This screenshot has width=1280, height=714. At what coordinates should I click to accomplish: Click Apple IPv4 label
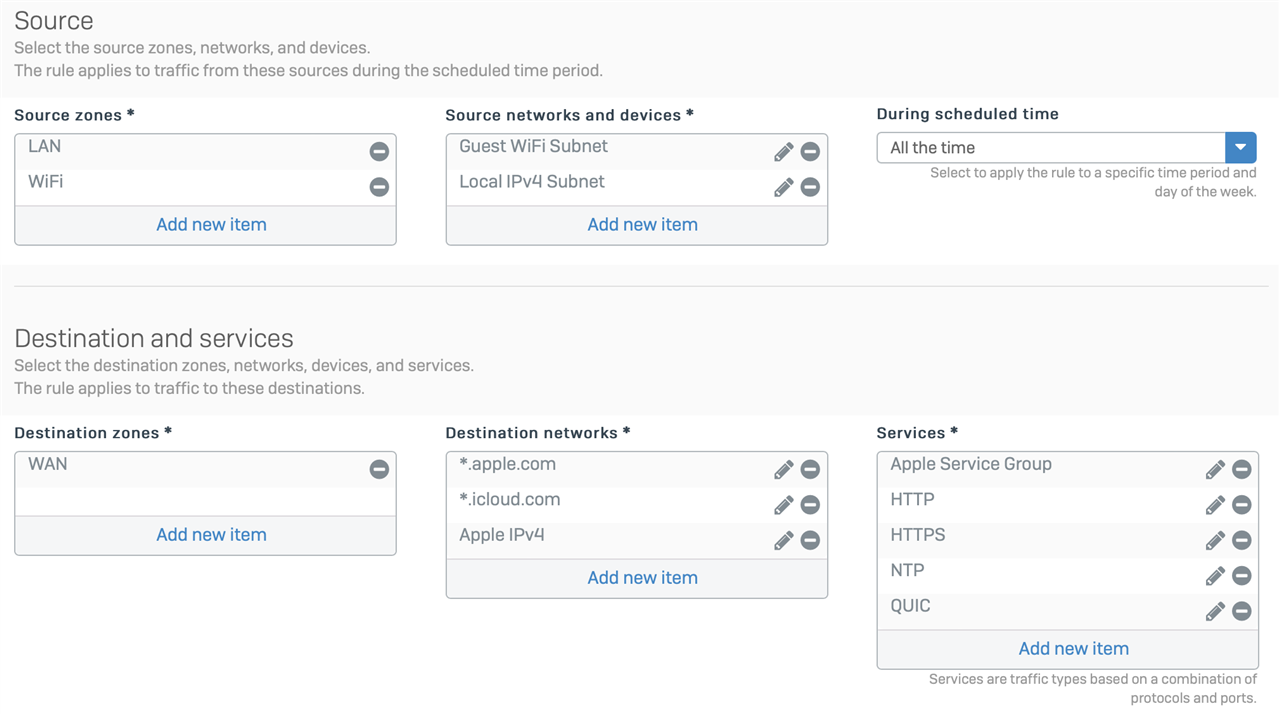click(x=501, y=535)
